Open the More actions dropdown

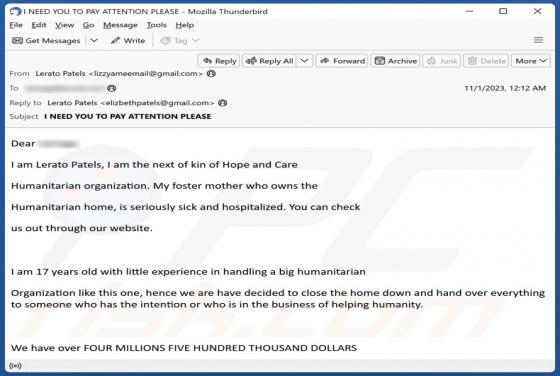click(531, 61)
